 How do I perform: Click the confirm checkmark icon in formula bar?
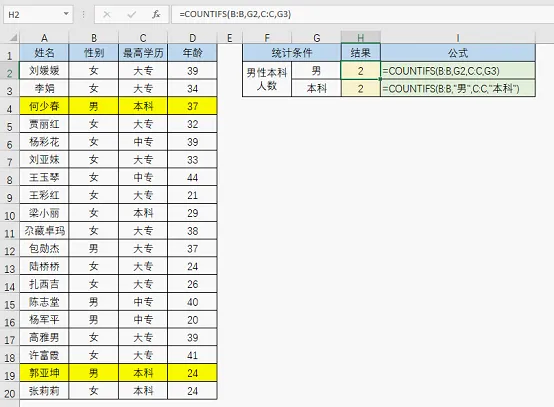[131, 14]
